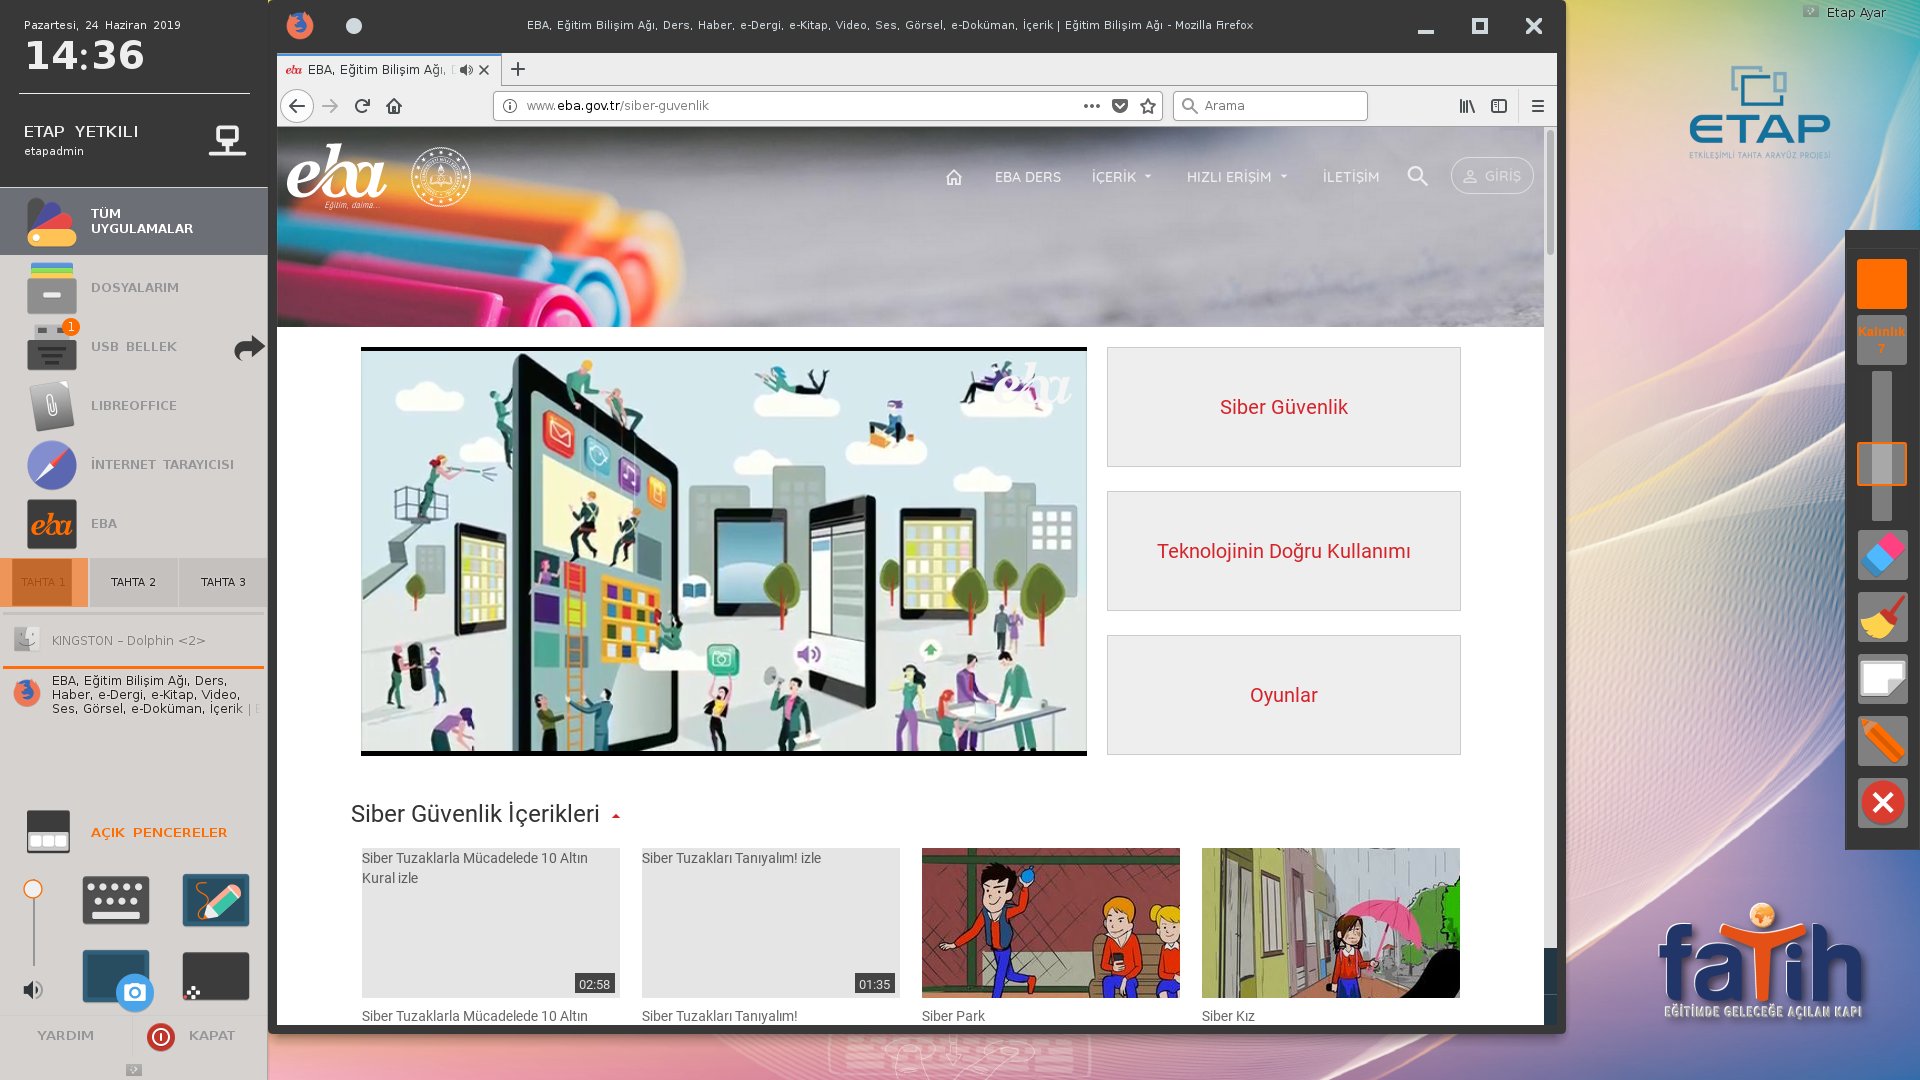Open the on-screen keyboard icon
1920x1080 pixels.
click(x=116, y=900)
